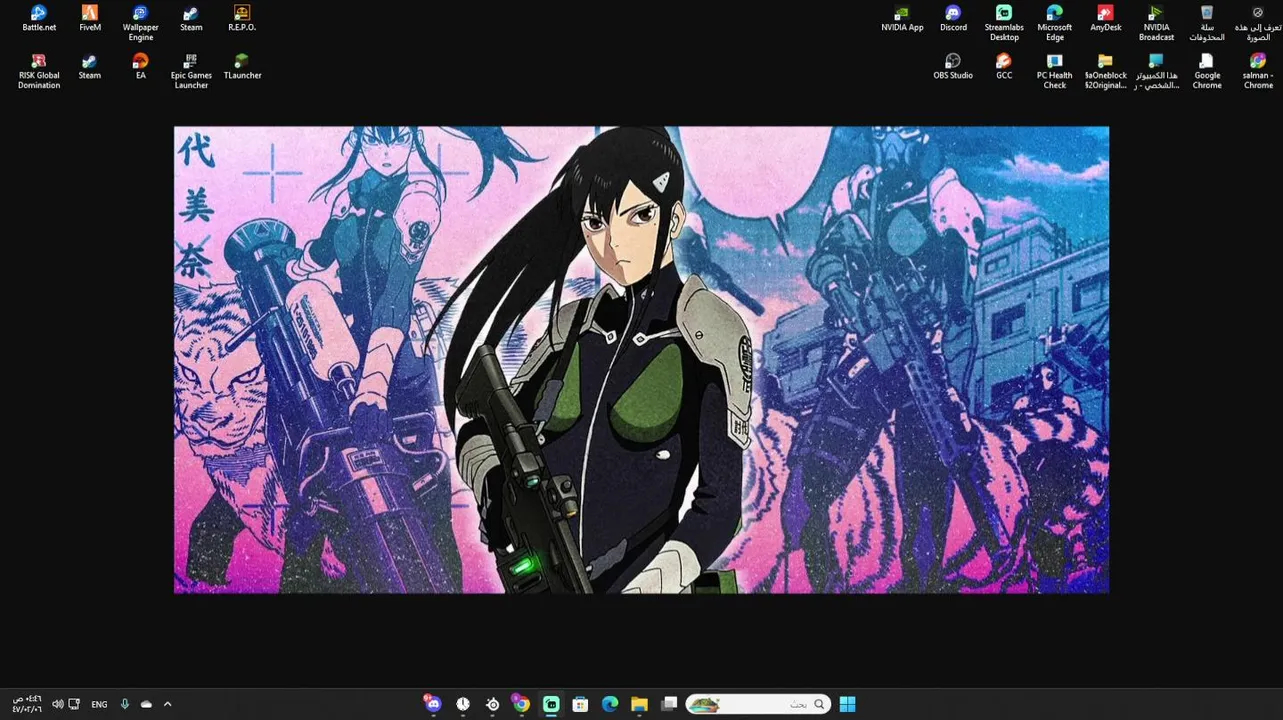The image size is (1283, 720).
Task: Select the Wallpaper Engine desktop shortcut
Action: (x=141, y=22)
